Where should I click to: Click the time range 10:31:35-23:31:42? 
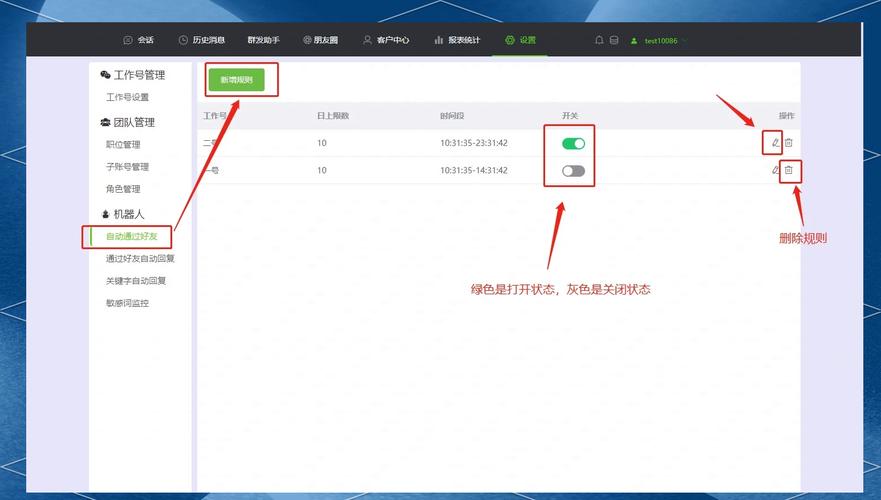pyautogui.click(x=474, y=143)
